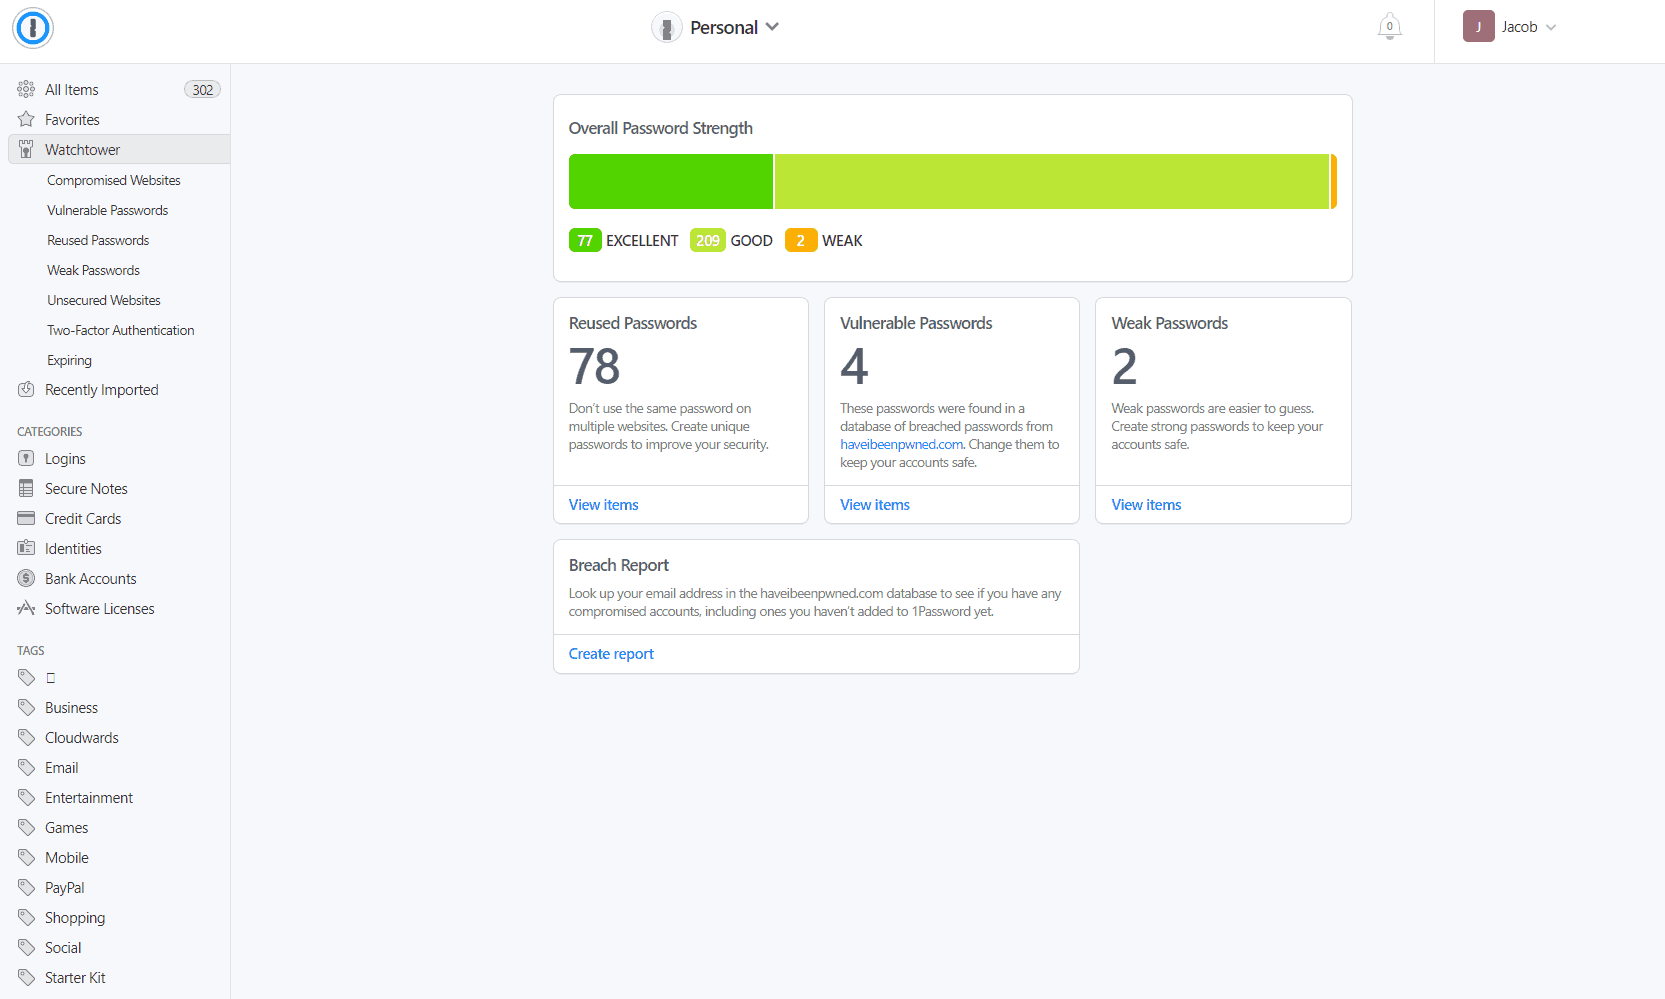This screenshot has width=1665, height=999.
Task: Select Two-Factor Authentication in sidebar
Action: [x=121, y=331]
